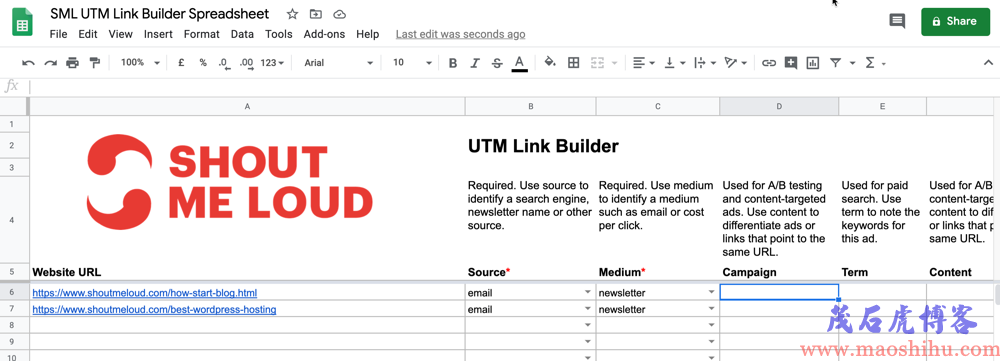This screenshot has width=1000, height=361.
Task: Click Last edit was seconds ago link
Action: coord(460,34)
